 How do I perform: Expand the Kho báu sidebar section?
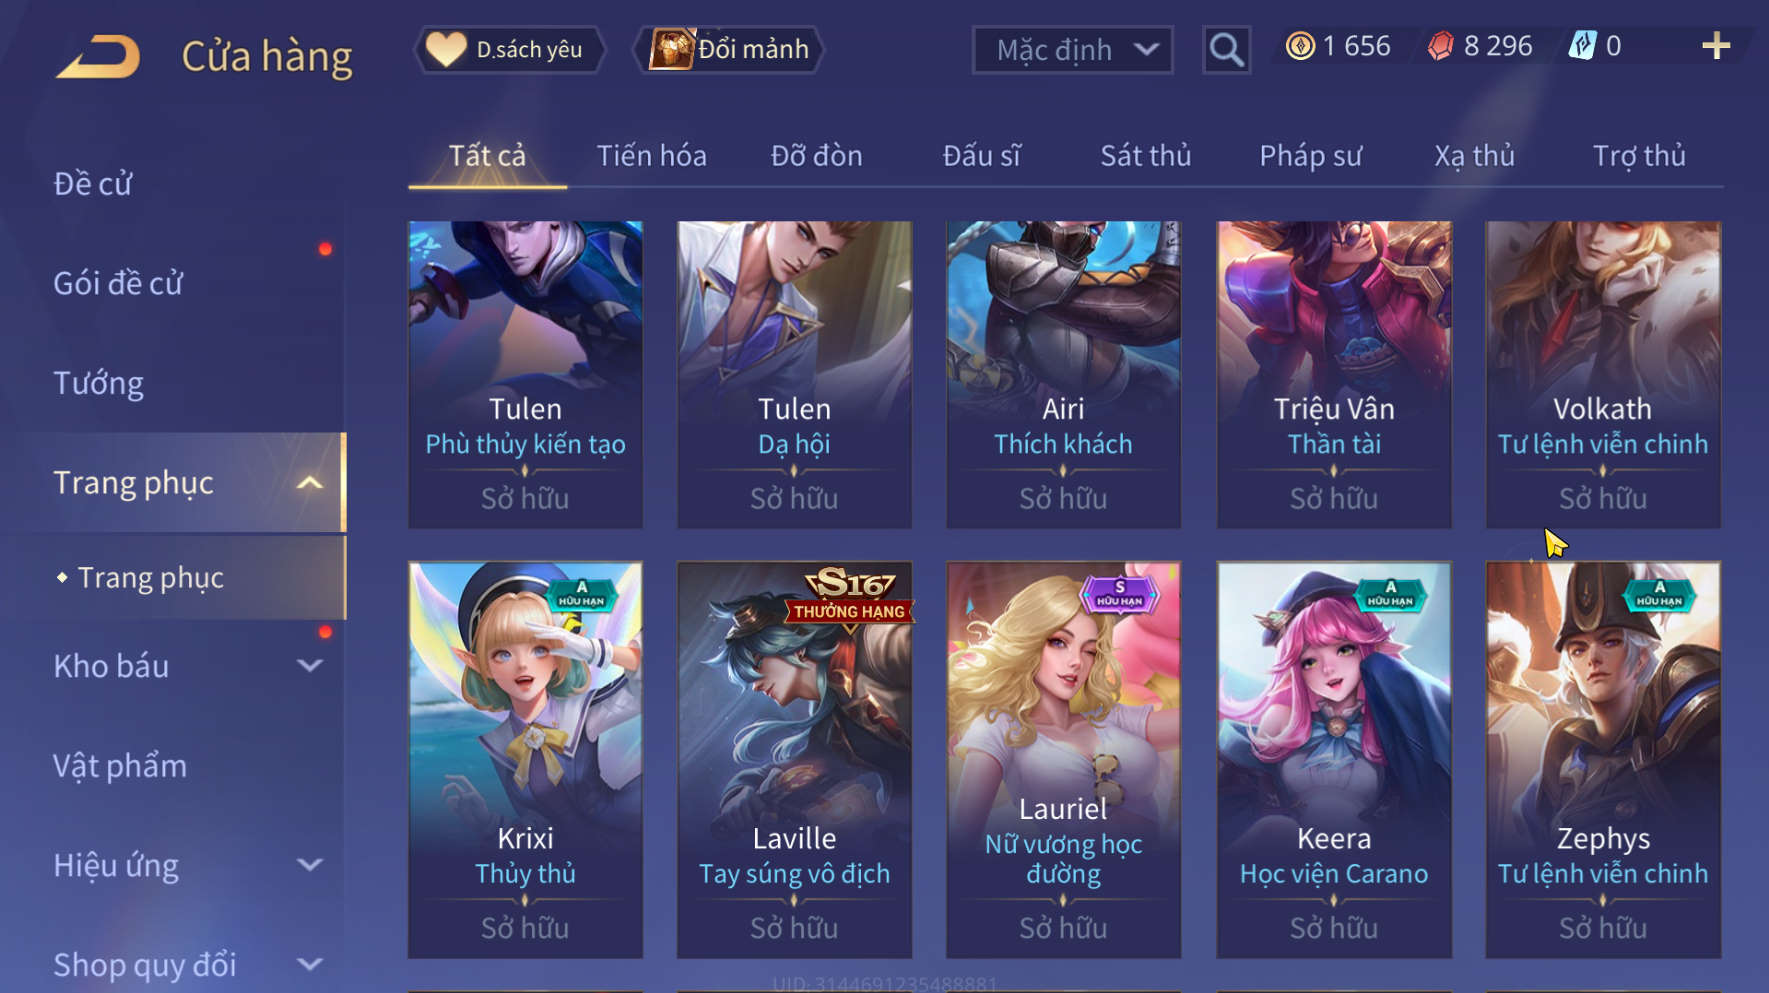(310, 666)
